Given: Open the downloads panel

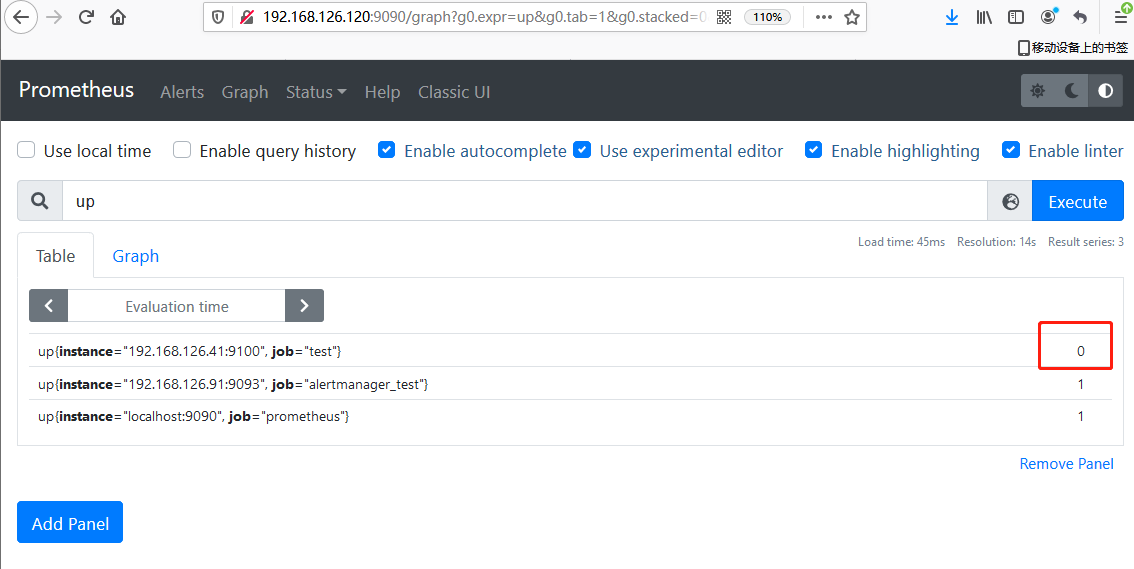Looking at the screenshot, I should coord(952,17).
